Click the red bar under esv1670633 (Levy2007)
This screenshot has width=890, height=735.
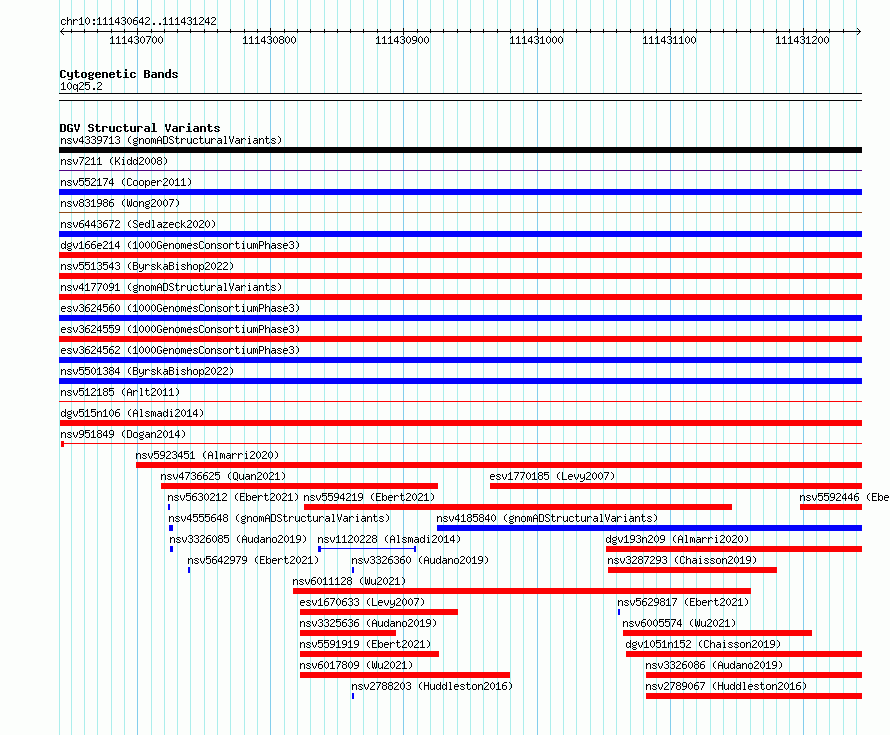pyautogui.click(x=379, y=612)
